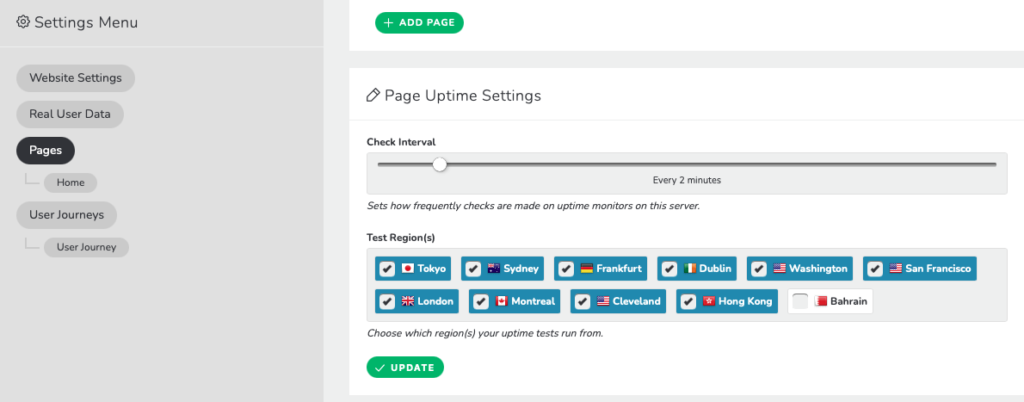Click the Hong Kong flag icon
The width and height of the screenshot is (1024, 402).
tap(709, 302)
